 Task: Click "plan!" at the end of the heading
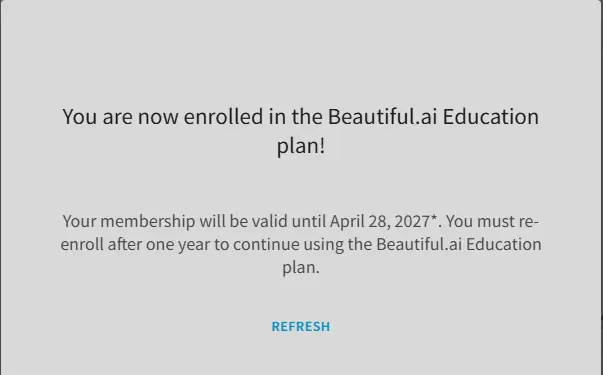(301, 146)
